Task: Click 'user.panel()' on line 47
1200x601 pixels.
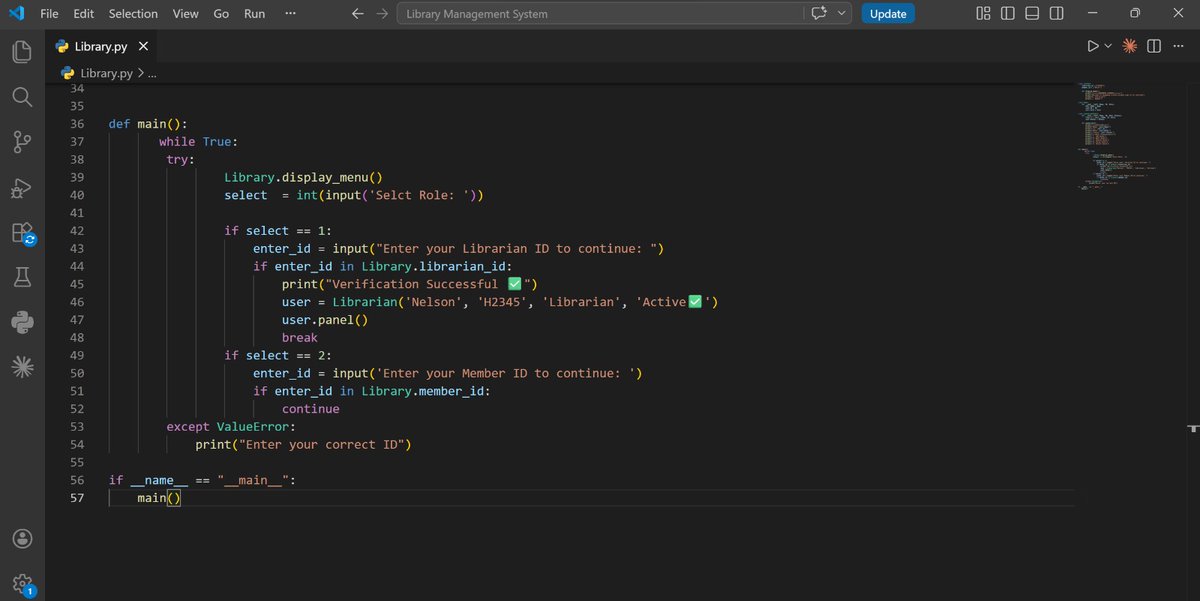Action: (325, 320)
